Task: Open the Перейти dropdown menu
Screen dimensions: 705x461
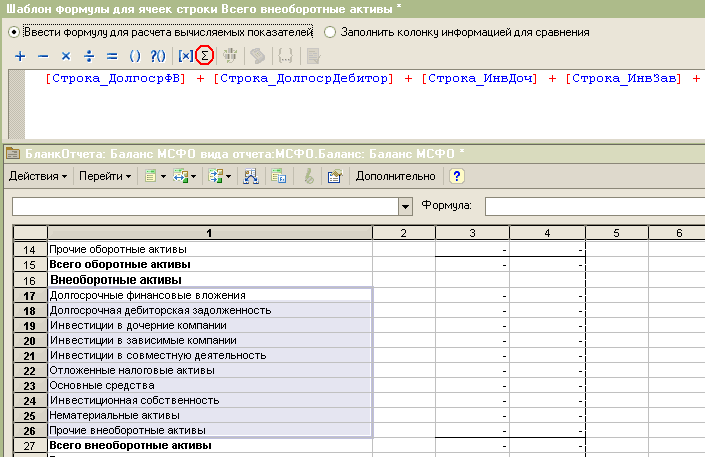Action: 105,176
